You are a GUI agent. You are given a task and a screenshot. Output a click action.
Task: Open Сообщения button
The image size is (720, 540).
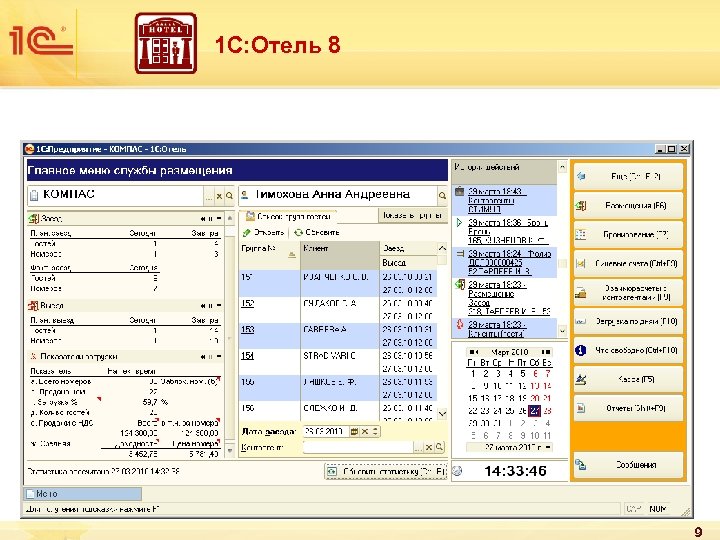point(628,465)
